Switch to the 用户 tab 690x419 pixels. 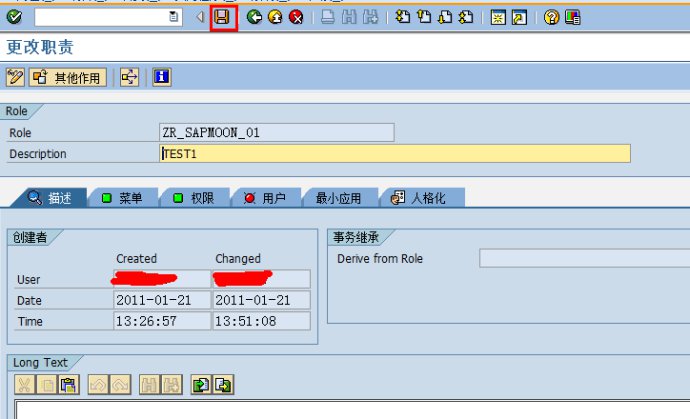[266, 198]
